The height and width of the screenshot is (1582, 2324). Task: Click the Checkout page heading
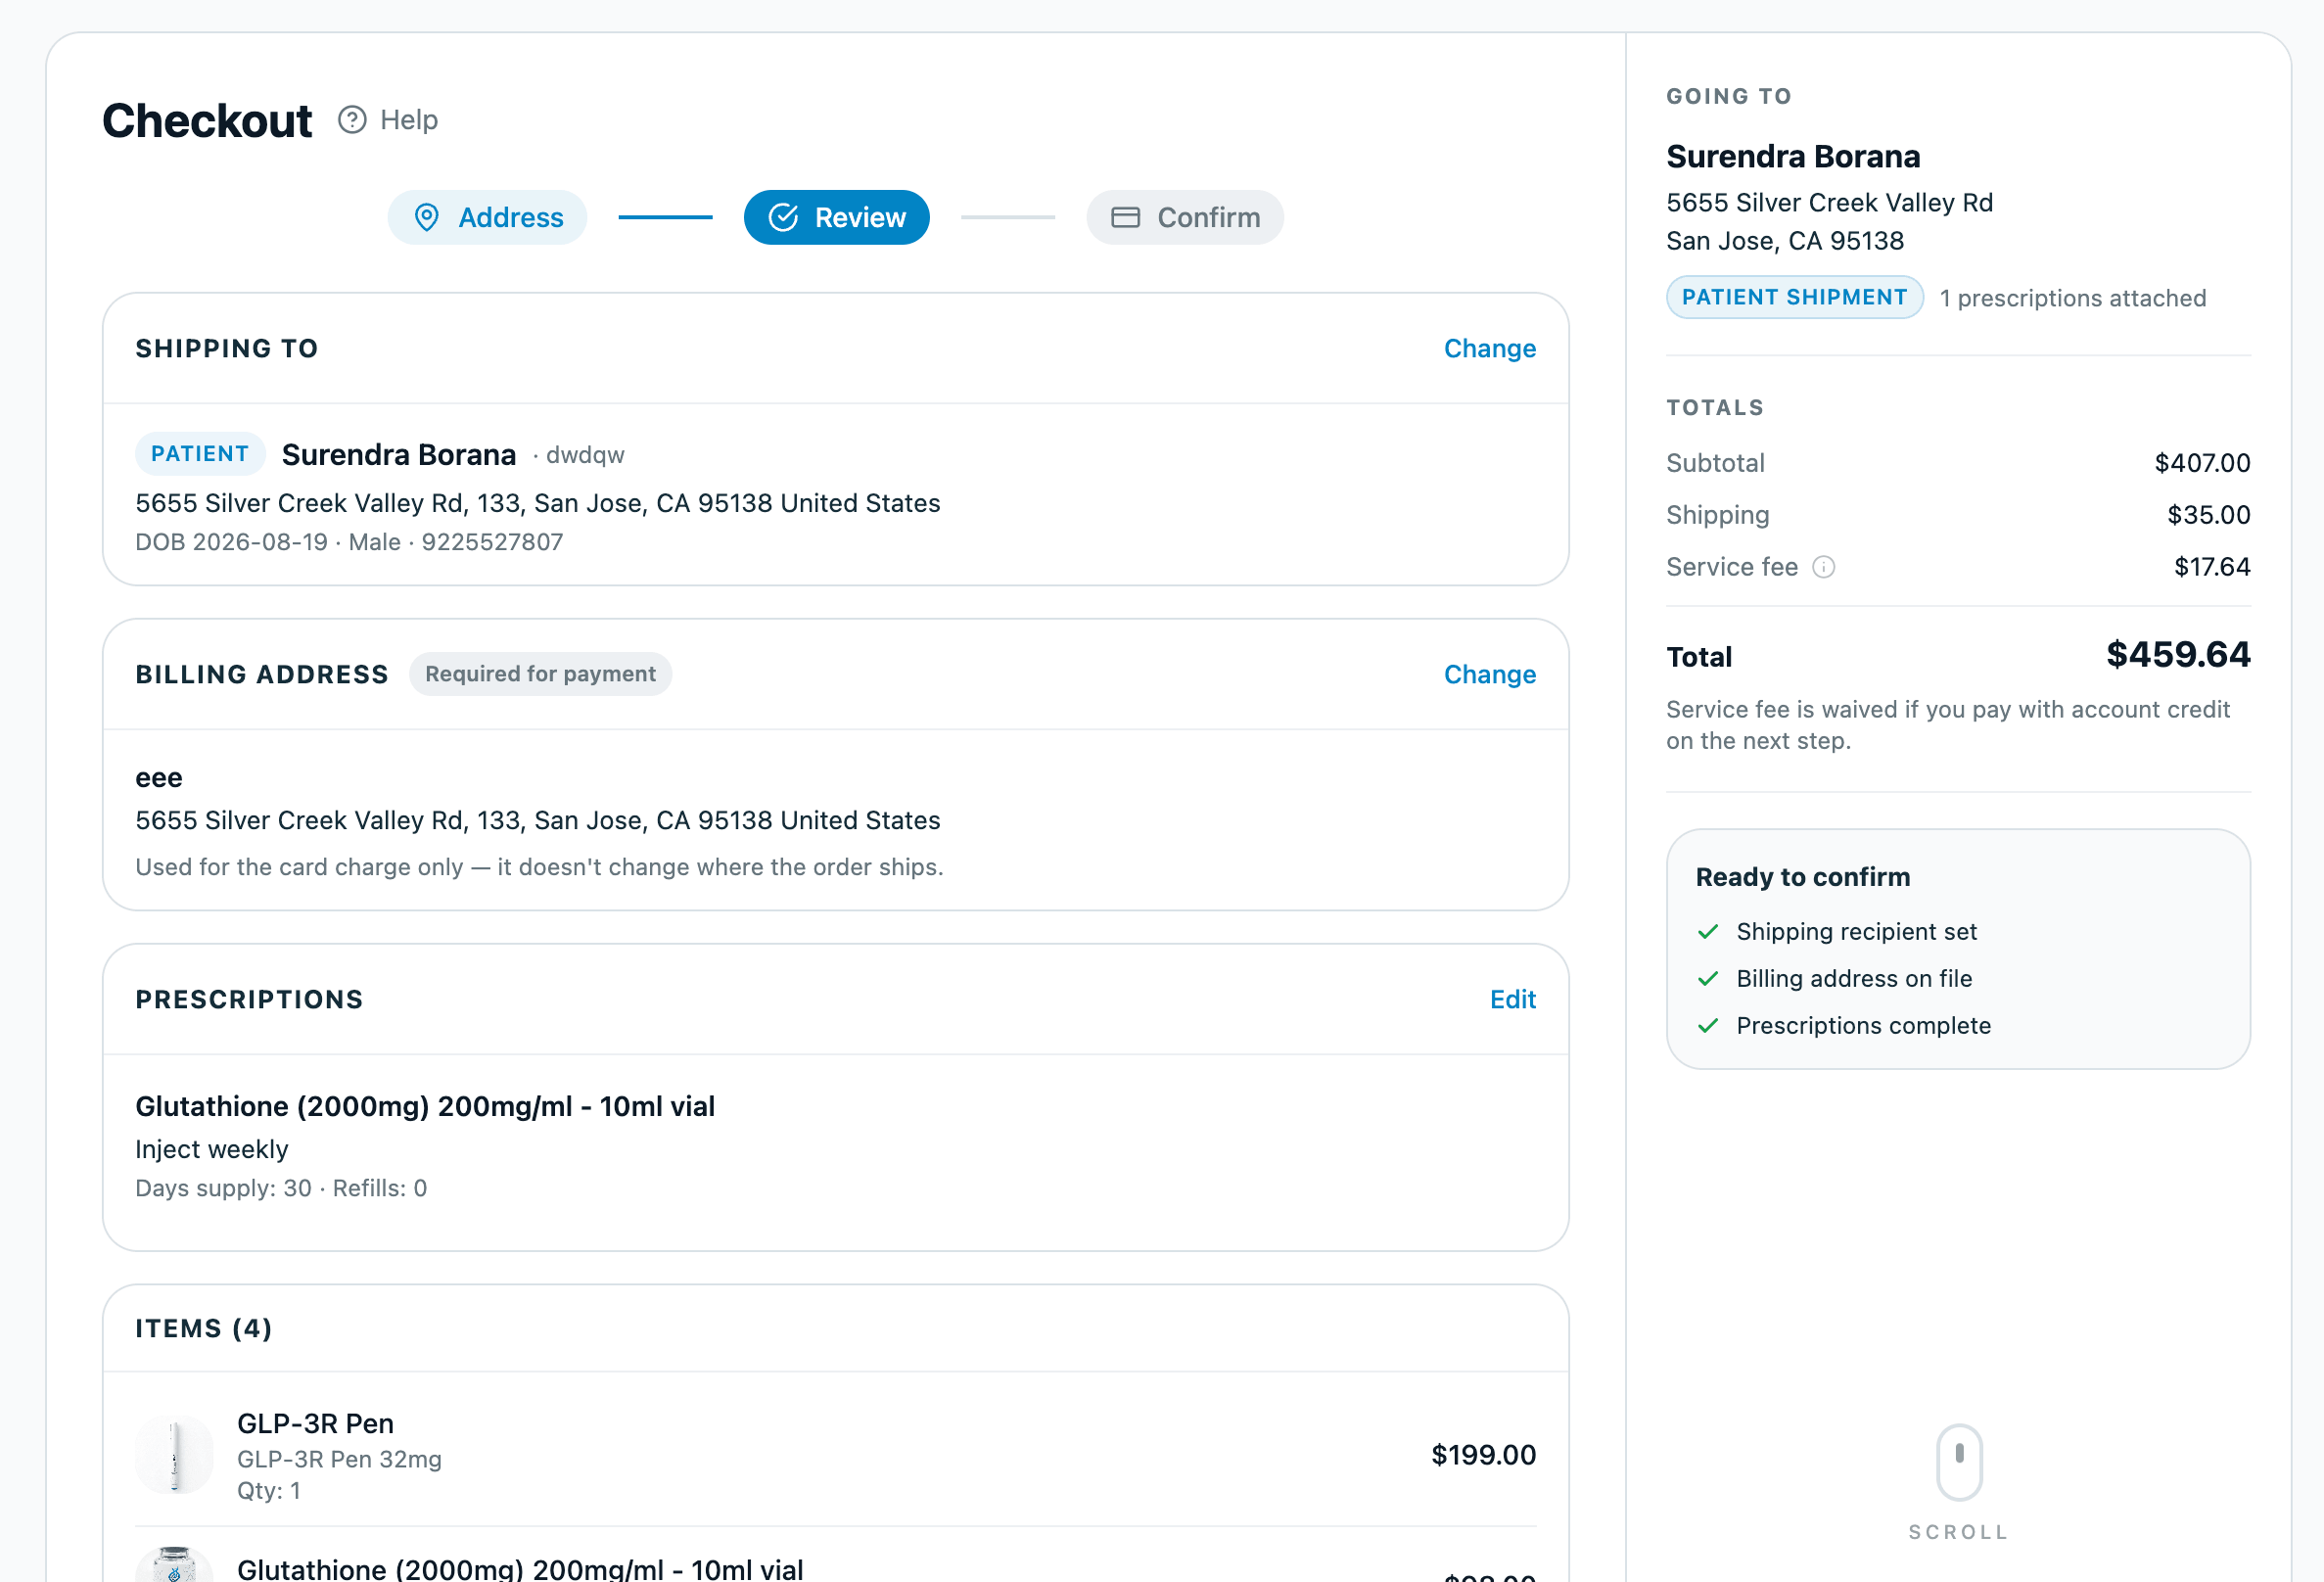click(207, 120)
